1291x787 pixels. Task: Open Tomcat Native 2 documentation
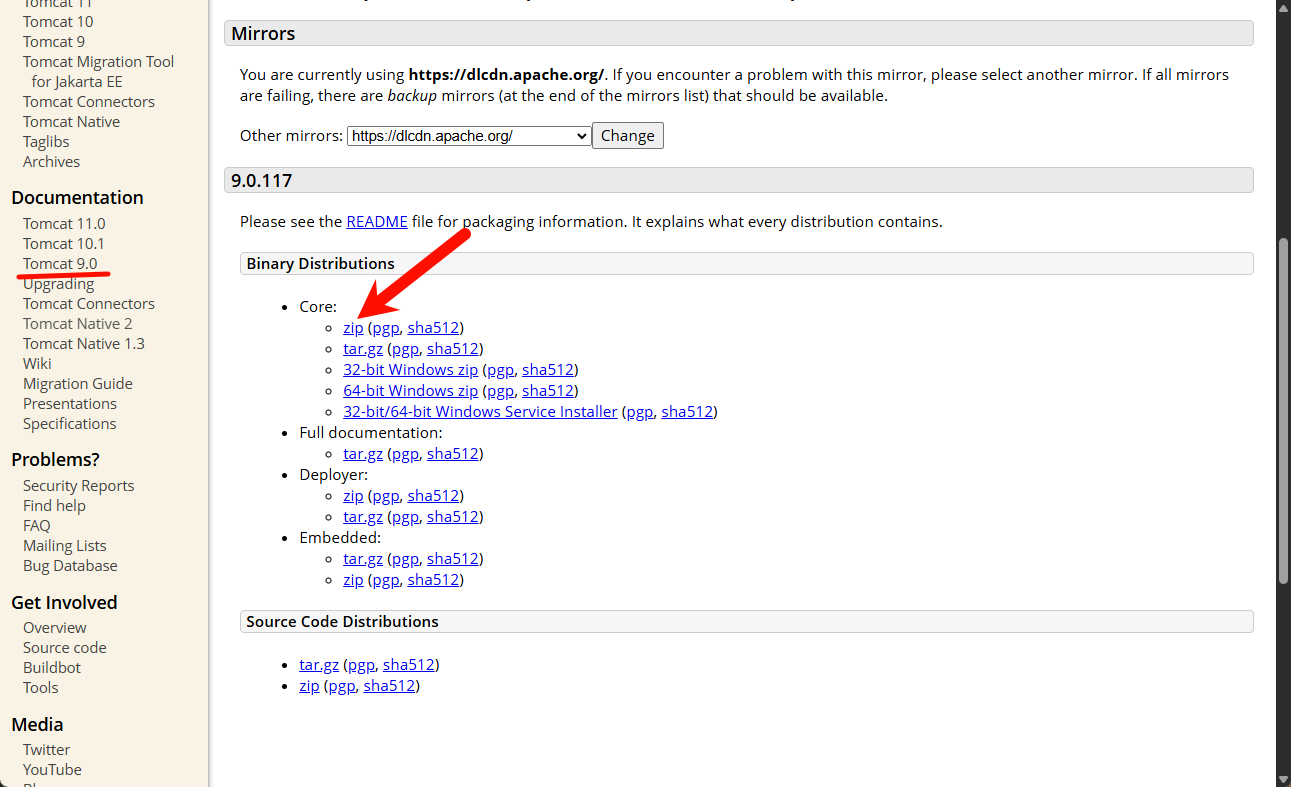(78, 324)
